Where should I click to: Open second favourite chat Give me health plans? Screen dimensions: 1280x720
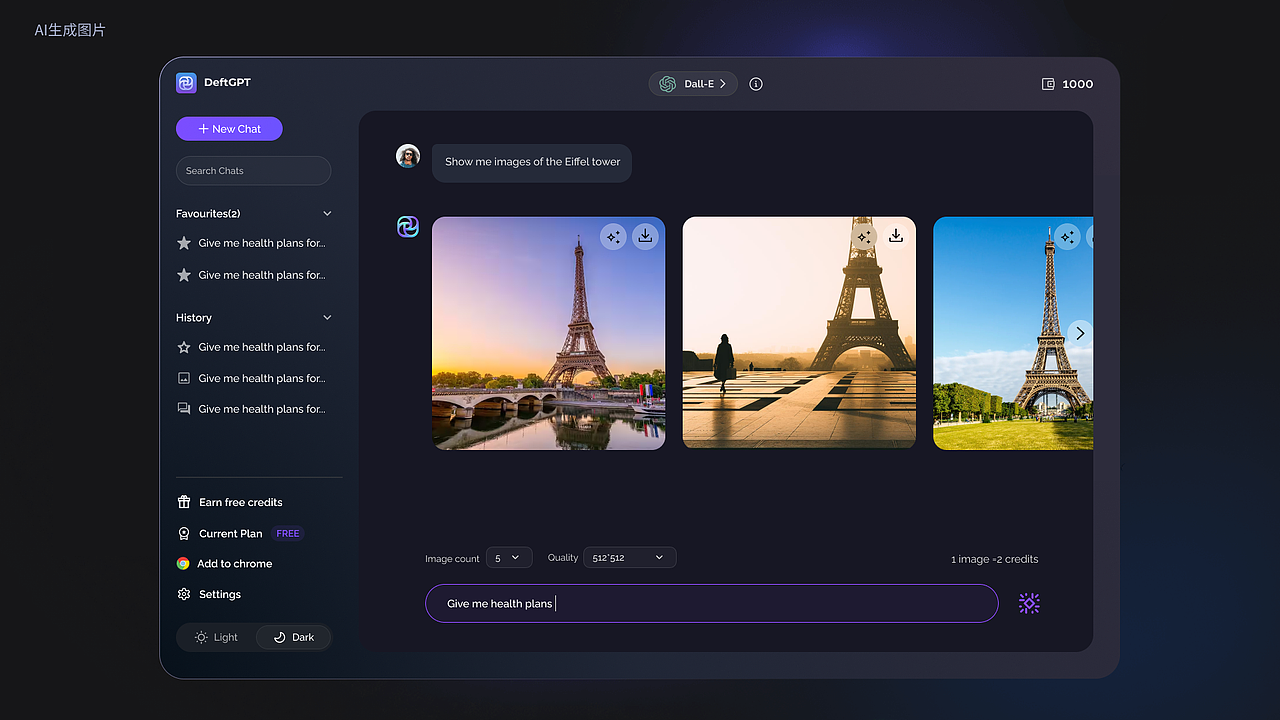(262, 275)
